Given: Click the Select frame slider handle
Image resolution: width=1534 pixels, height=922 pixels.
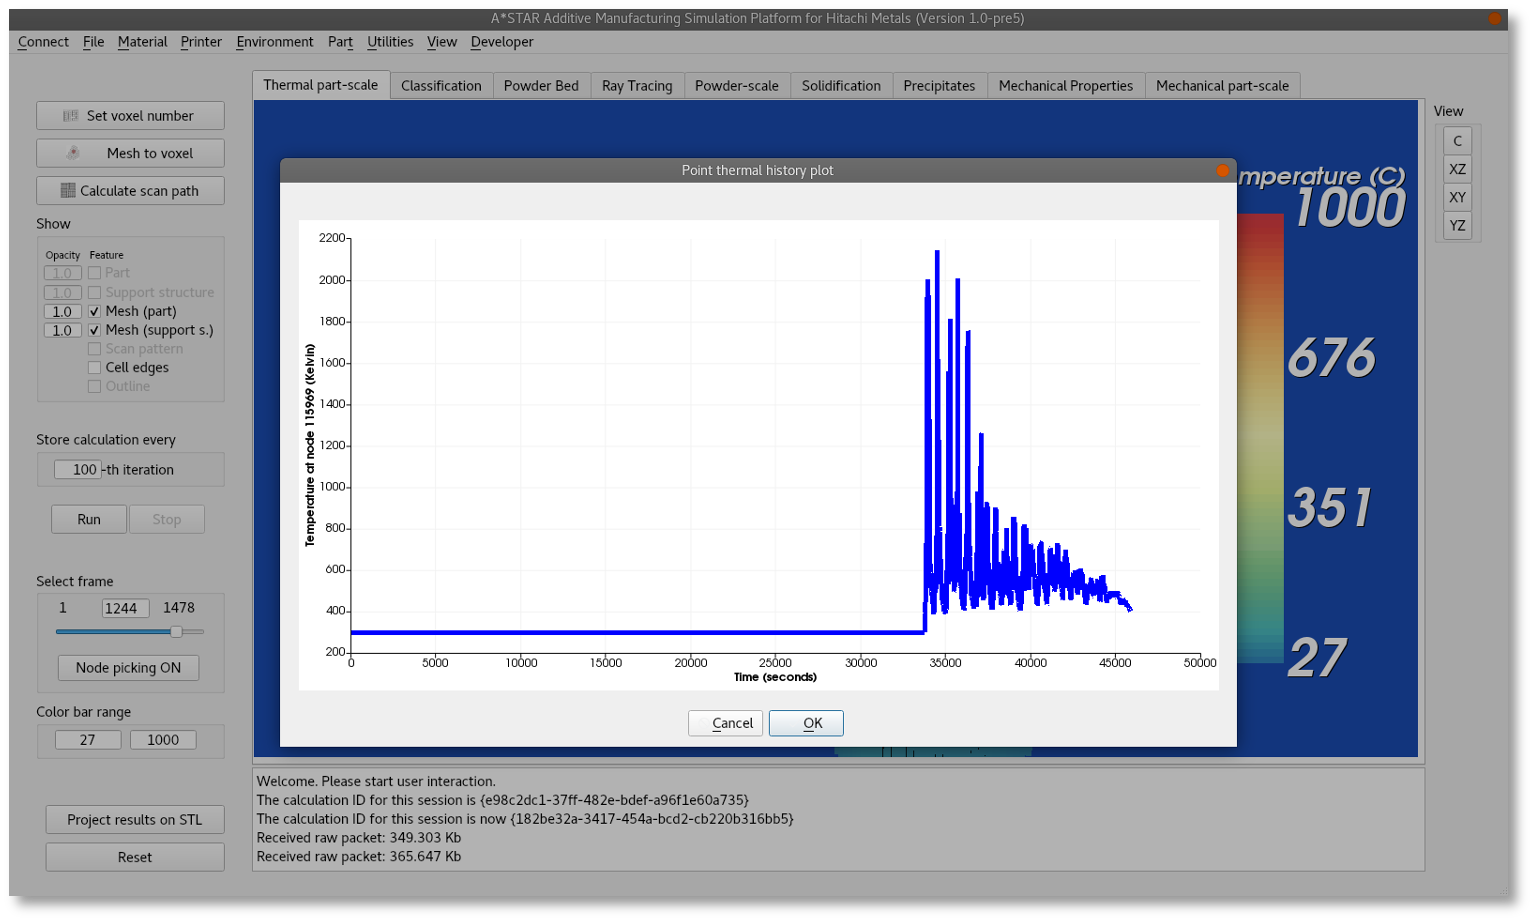Looking at the screenshot, I should 176,632.
